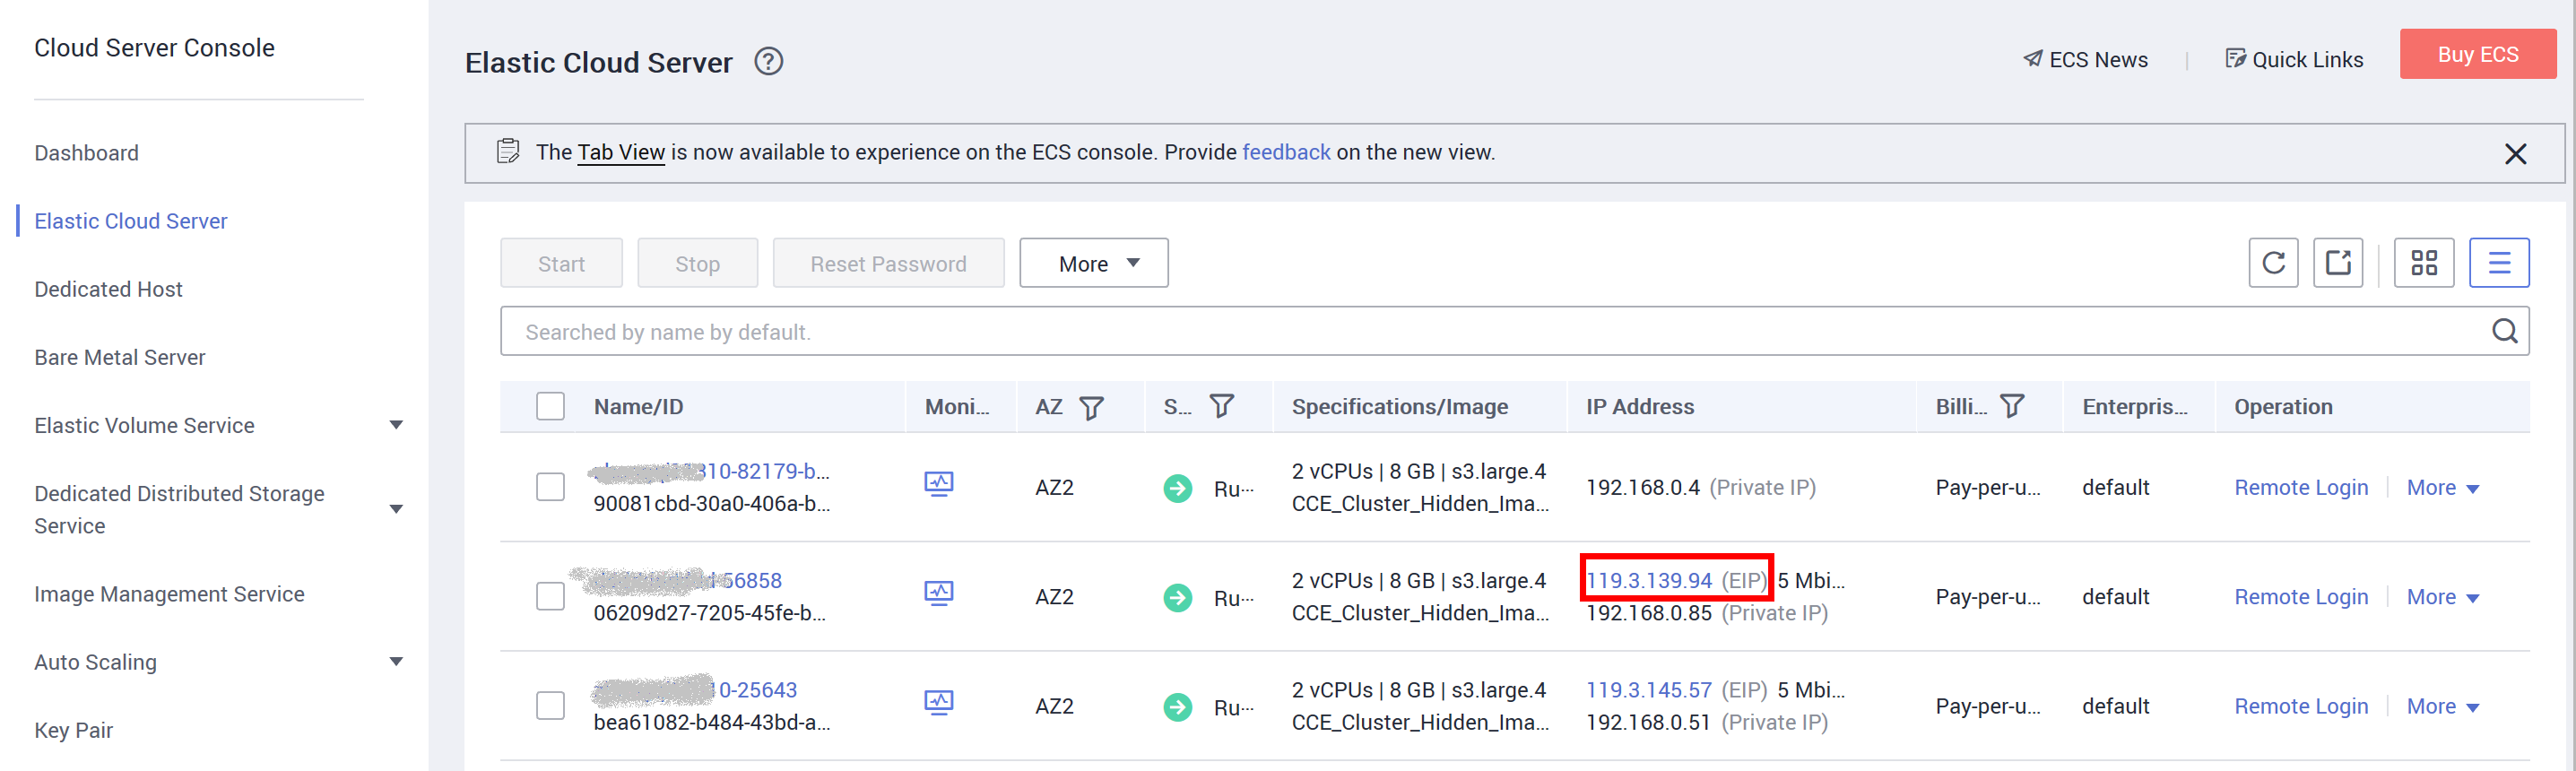Remote Login to server 192.168.0.51
This screenshot has height=771, width=2576.
point(2301,706)
